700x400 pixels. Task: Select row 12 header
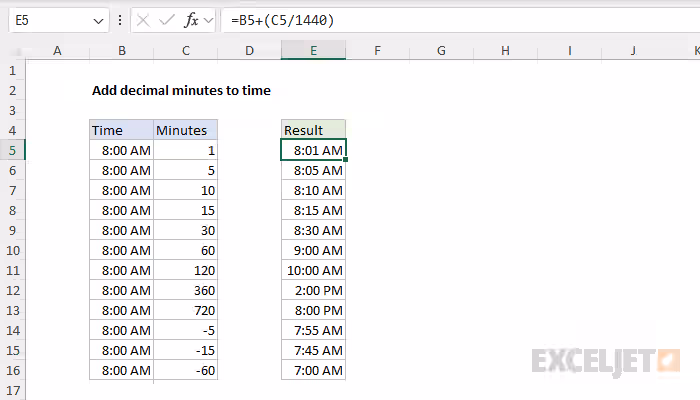tap(12, 291)
